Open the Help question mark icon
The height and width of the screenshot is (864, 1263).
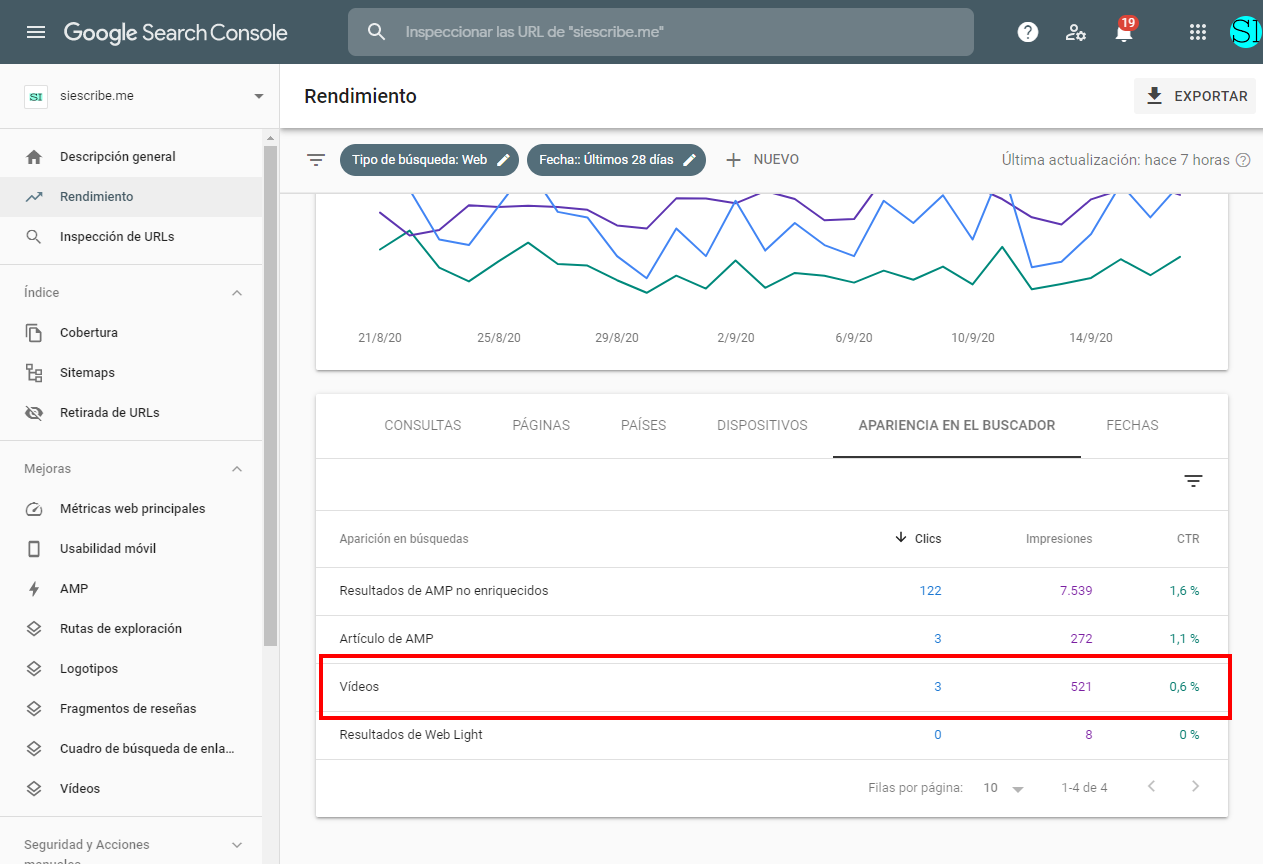[x=1028, y=32]
